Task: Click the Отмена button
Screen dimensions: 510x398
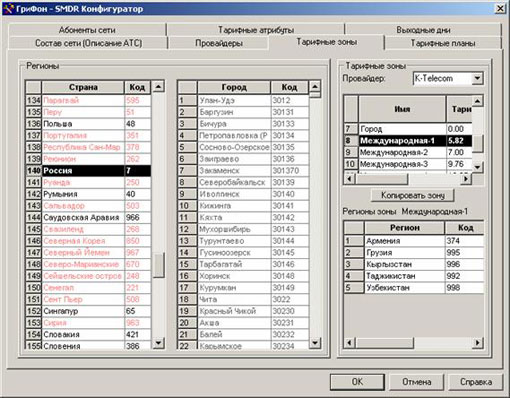Action: pos(416,382)
